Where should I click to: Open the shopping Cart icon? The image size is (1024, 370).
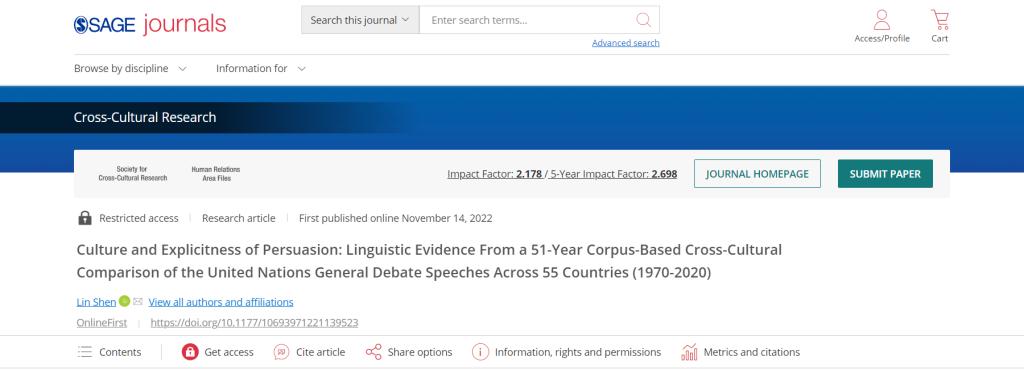coord(940,20)
